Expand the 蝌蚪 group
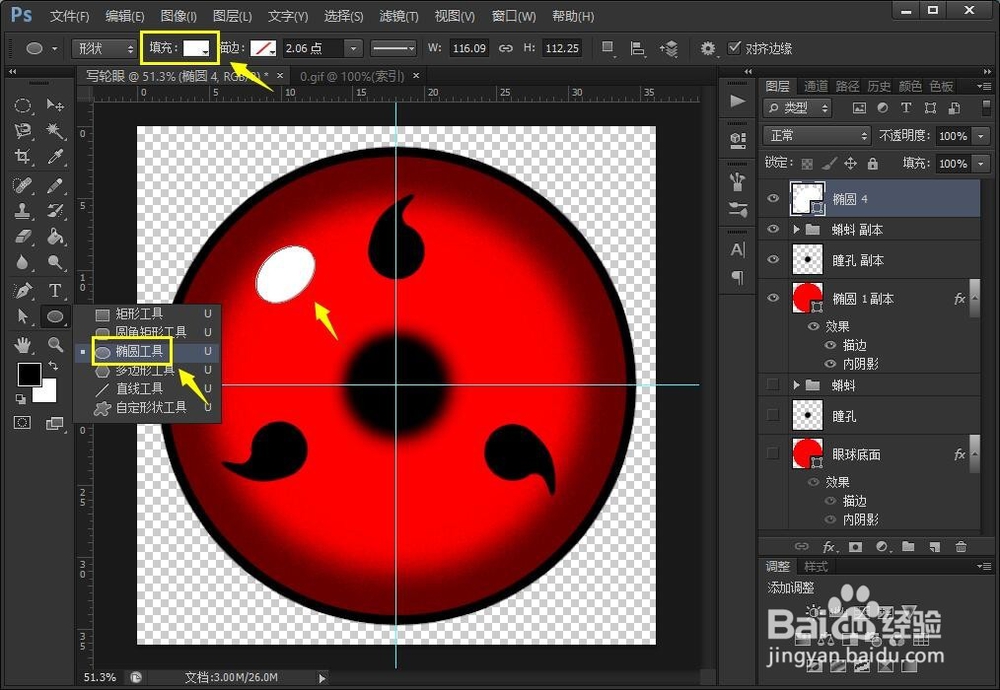 click(x=796, y=385)
